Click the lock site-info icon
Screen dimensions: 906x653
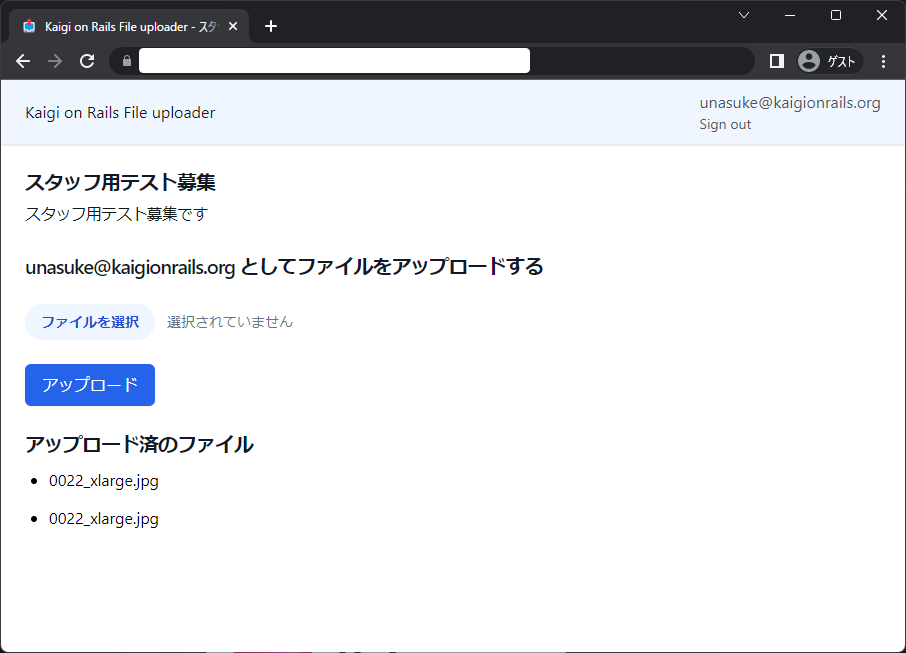[127, 61]
